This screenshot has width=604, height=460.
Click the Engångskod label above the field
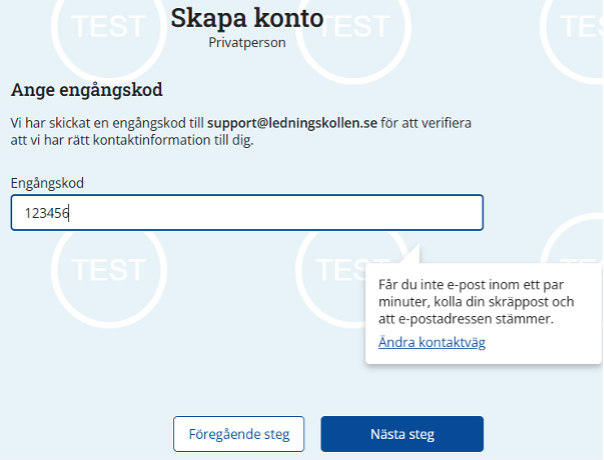point(47,183)
